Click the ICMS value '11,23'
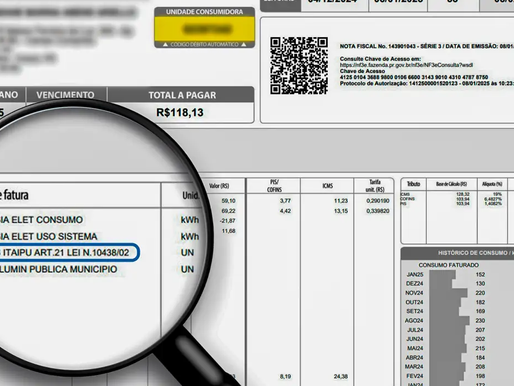Screen dimensions: 514x386 (341, 201)
